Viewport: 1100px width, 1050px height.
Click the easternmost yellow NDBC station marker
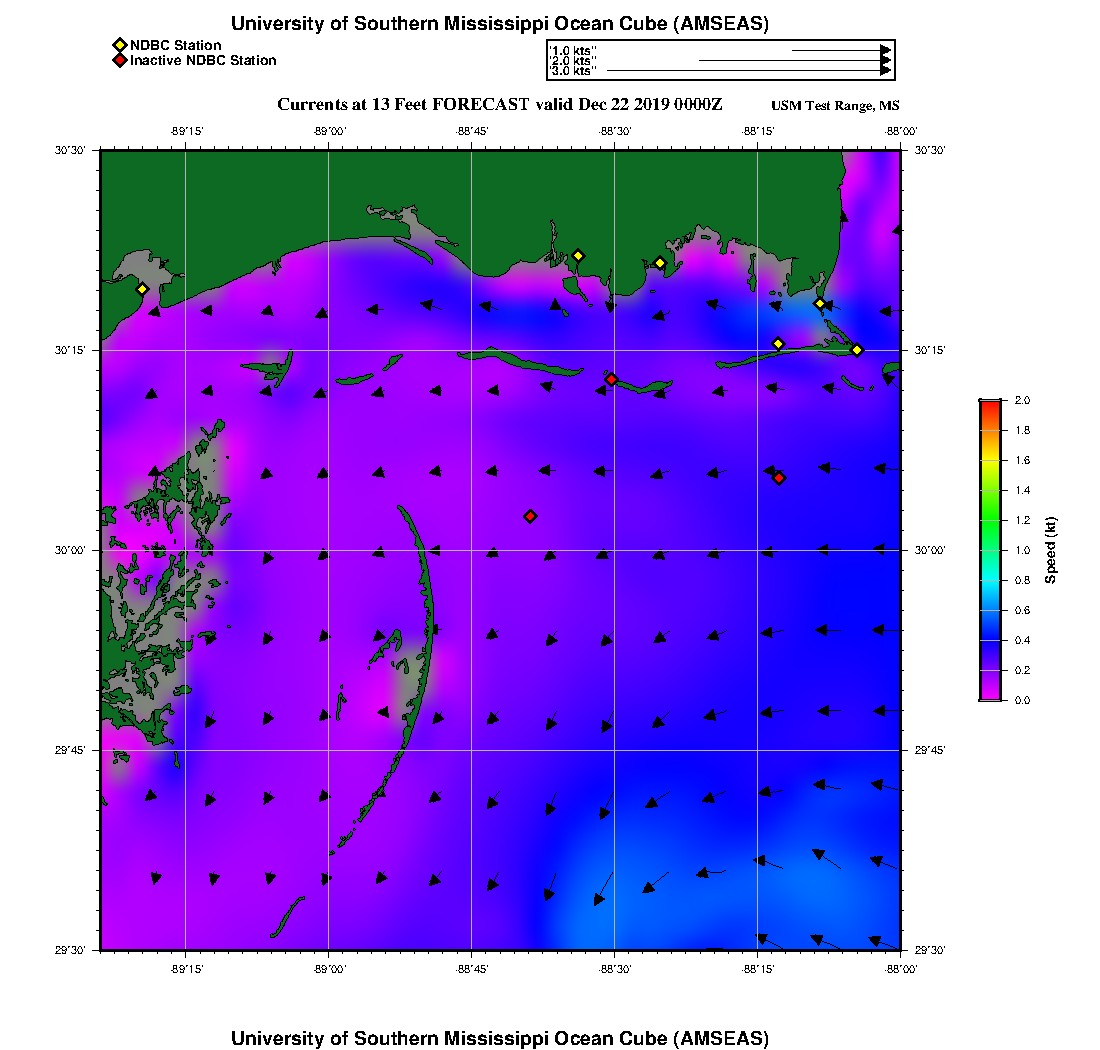pyautogui.click(x=857, y=349)
